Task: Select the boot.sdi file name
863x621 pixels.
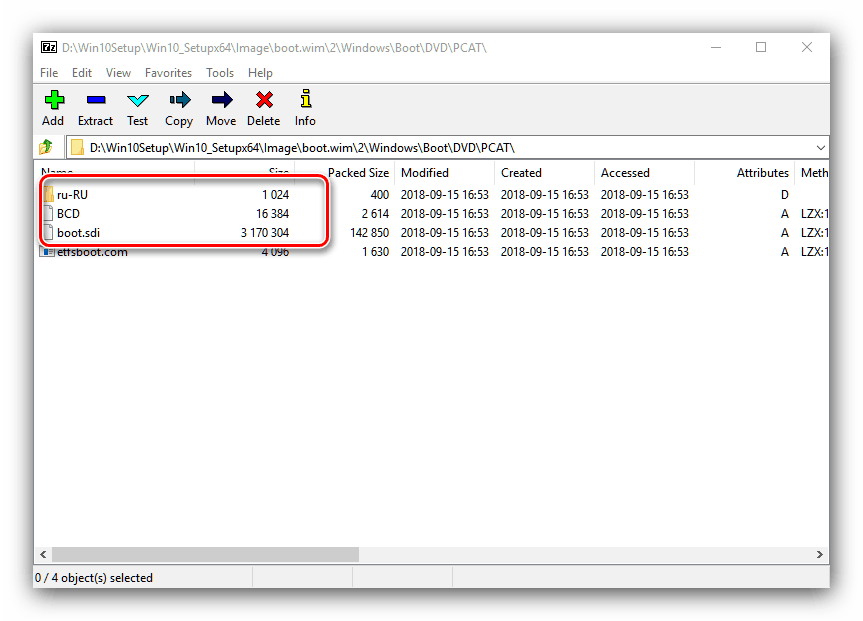Action: 78,233
